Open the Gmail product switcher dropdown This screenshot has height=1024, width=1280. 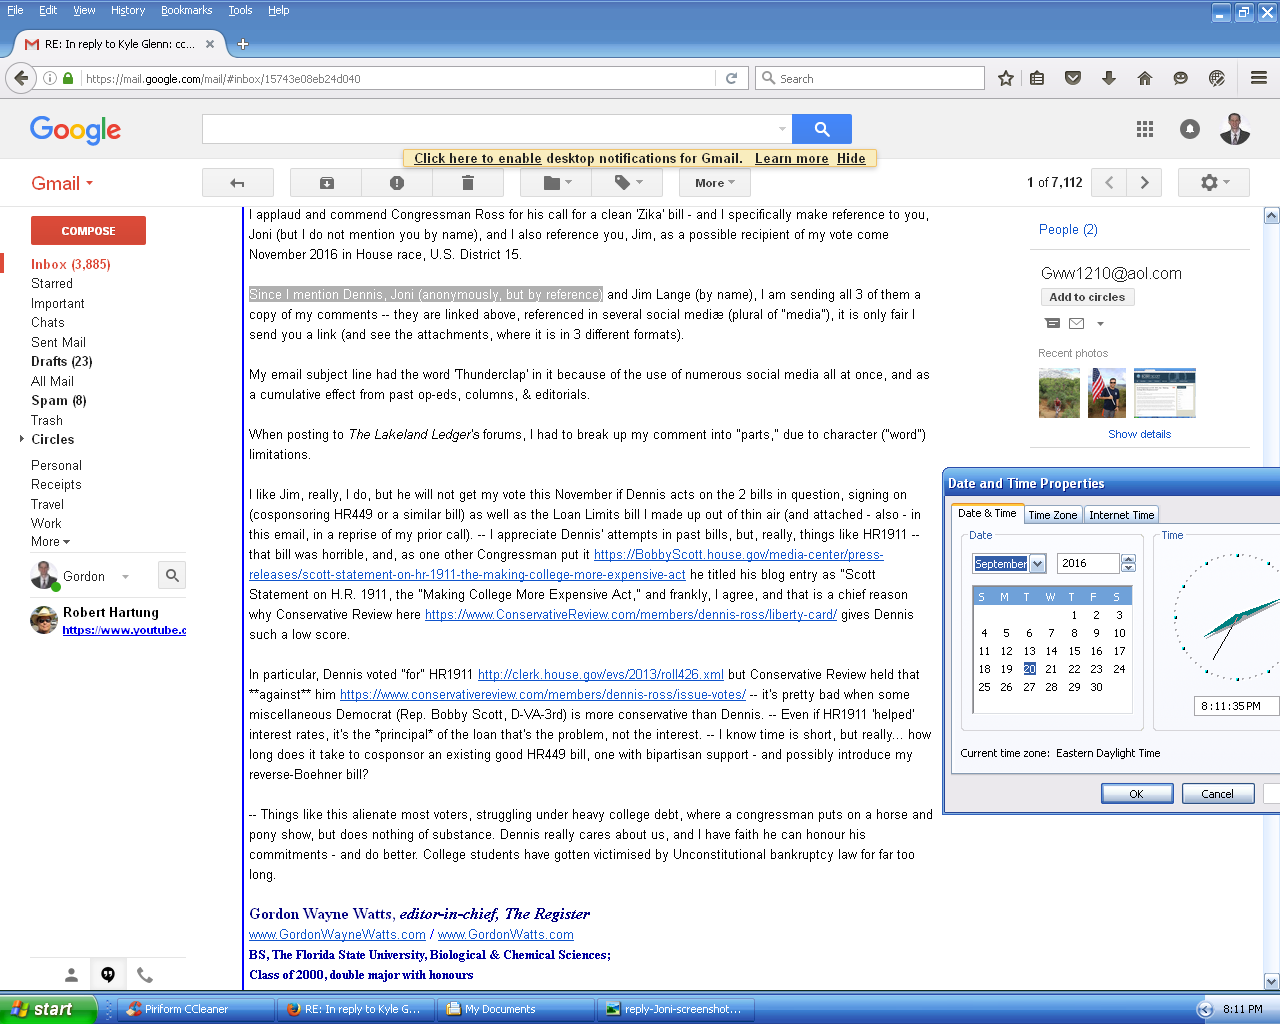coord(62,184)
